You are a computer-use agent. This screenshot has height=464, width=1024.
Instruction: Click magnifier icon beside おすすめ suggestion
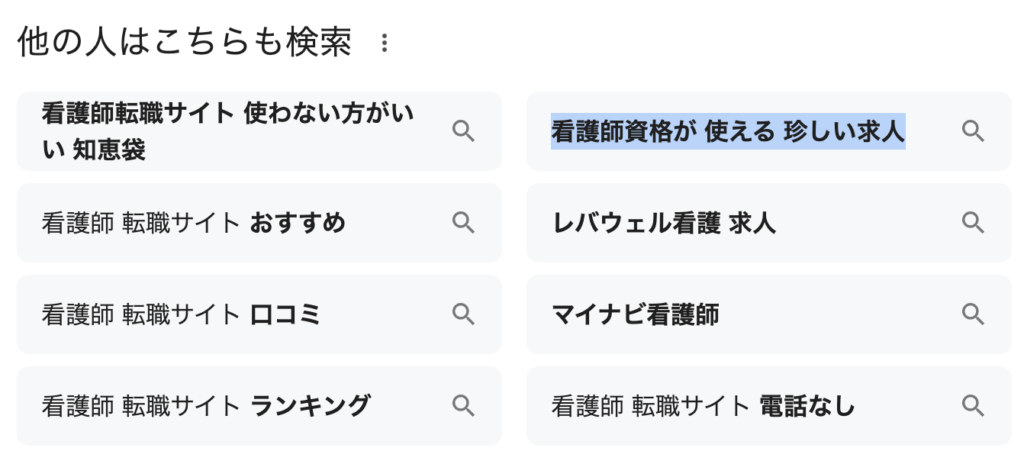tap(463, 223)
